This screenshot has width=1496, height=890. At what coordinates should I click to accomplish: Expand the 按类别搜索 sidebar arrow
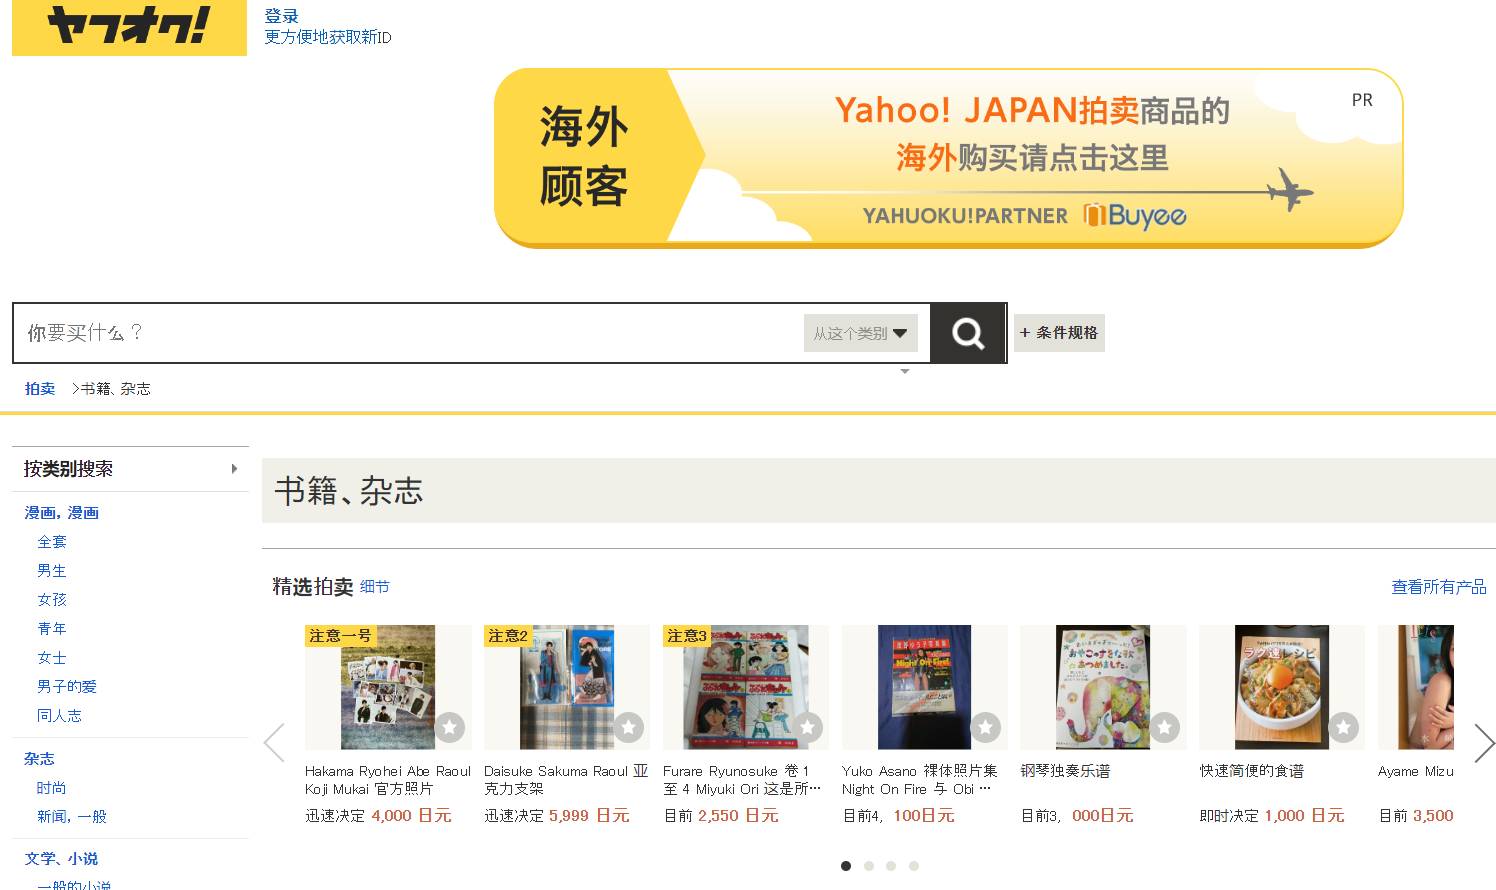[x=234, y=469]
